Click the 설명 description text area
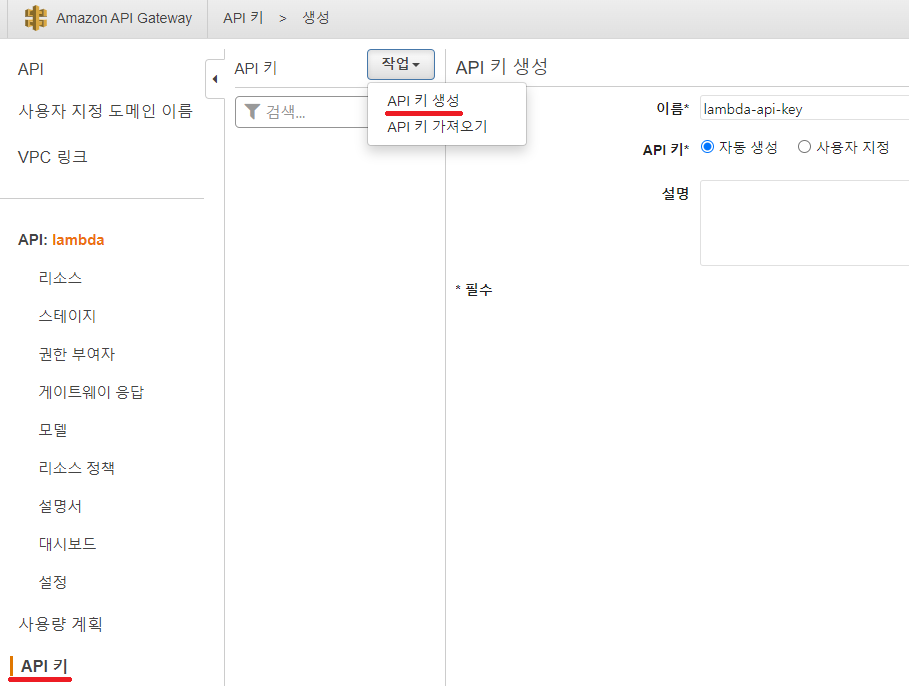The width and height of the screenshot is (909, 695). pos(805,223)
